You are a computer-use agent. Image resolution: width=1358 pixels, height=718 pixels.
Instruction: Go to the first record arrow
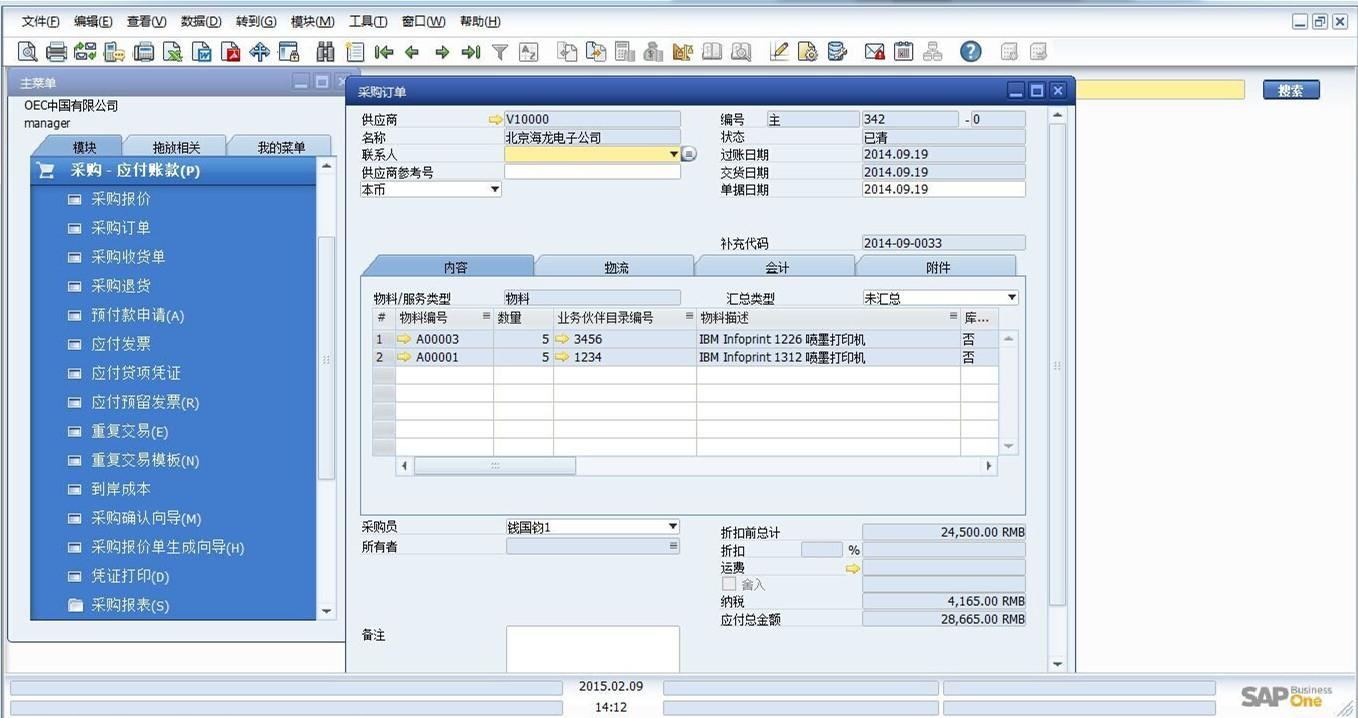[384, 52]
